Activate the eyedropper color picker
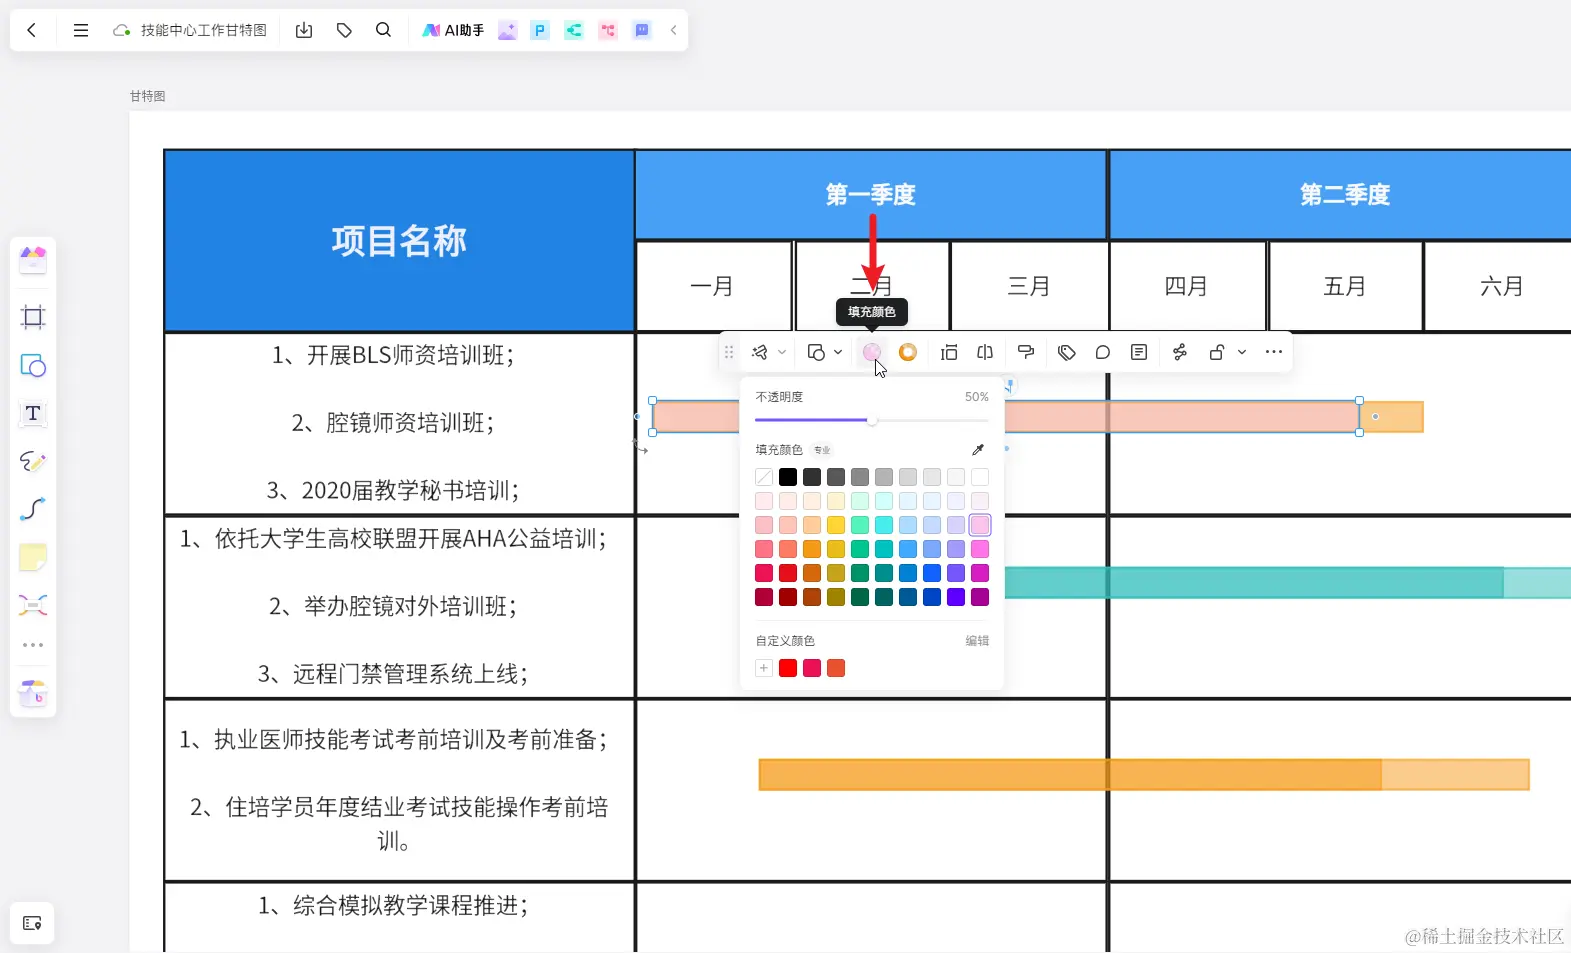This screenshot has height=953, width=1571. [x=978, y=450]
